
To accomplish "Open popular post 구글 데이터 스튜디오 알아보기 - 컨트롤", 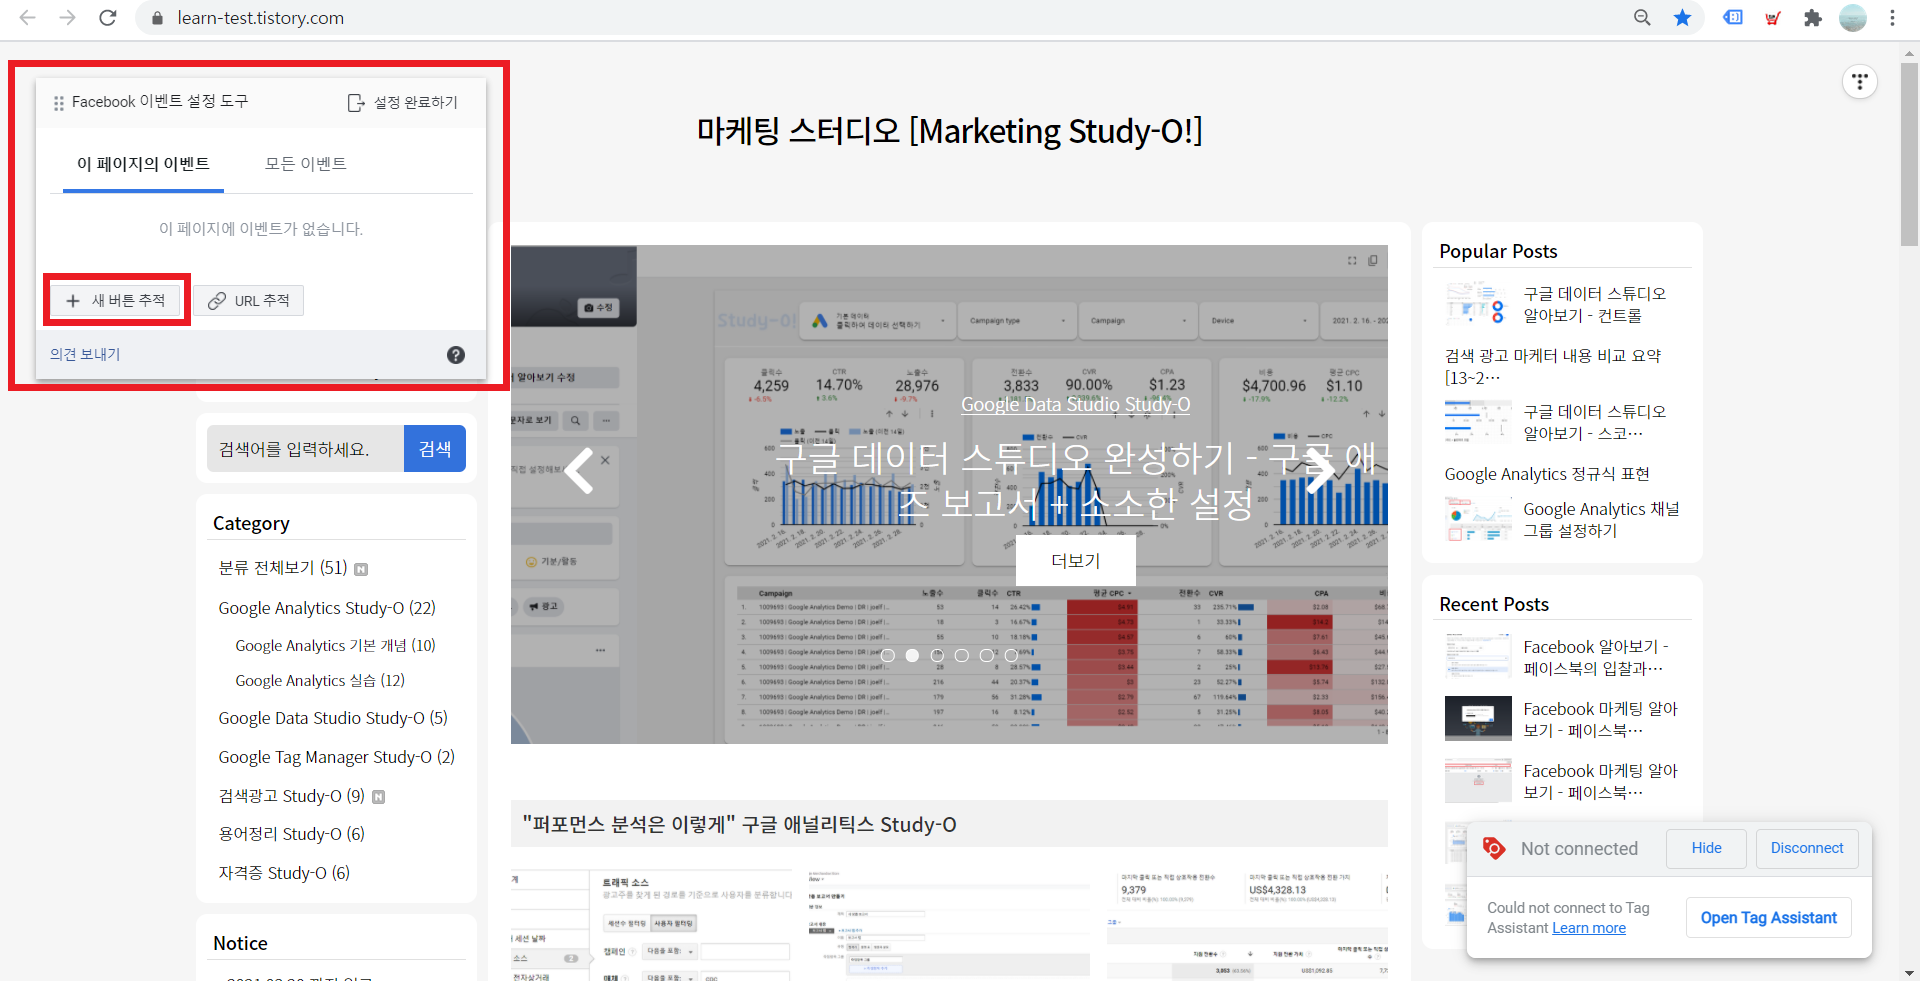I will pos(1594,305).
